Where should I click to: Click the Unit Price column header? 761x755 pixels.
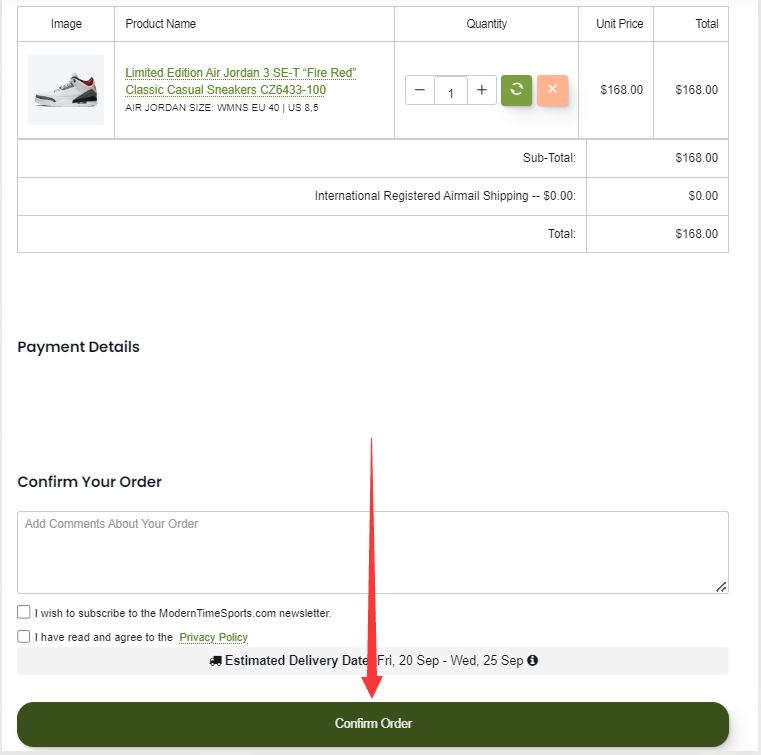pos(619,24)
